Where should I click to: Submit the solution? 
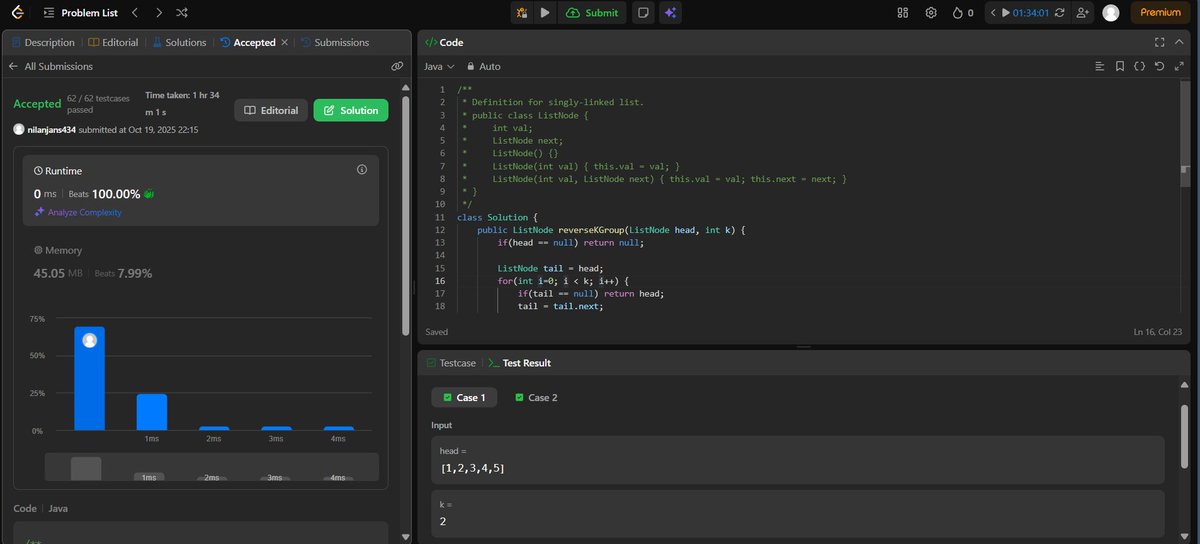click(x=592, y=13)
